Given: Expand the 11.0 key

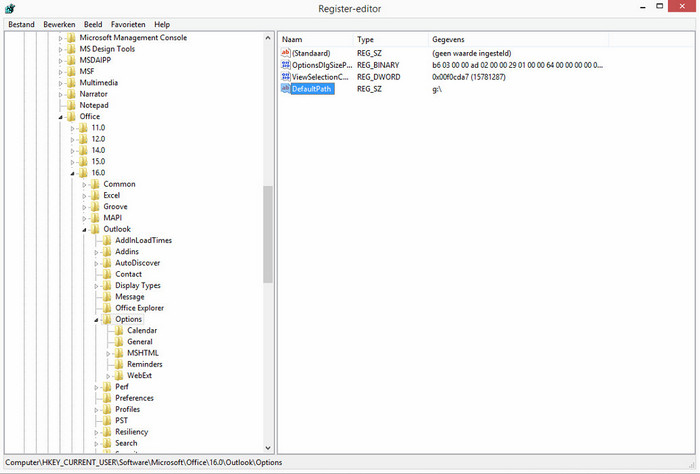Looking at the screenshot, I should pyautogui.click(x=72, y=128).
